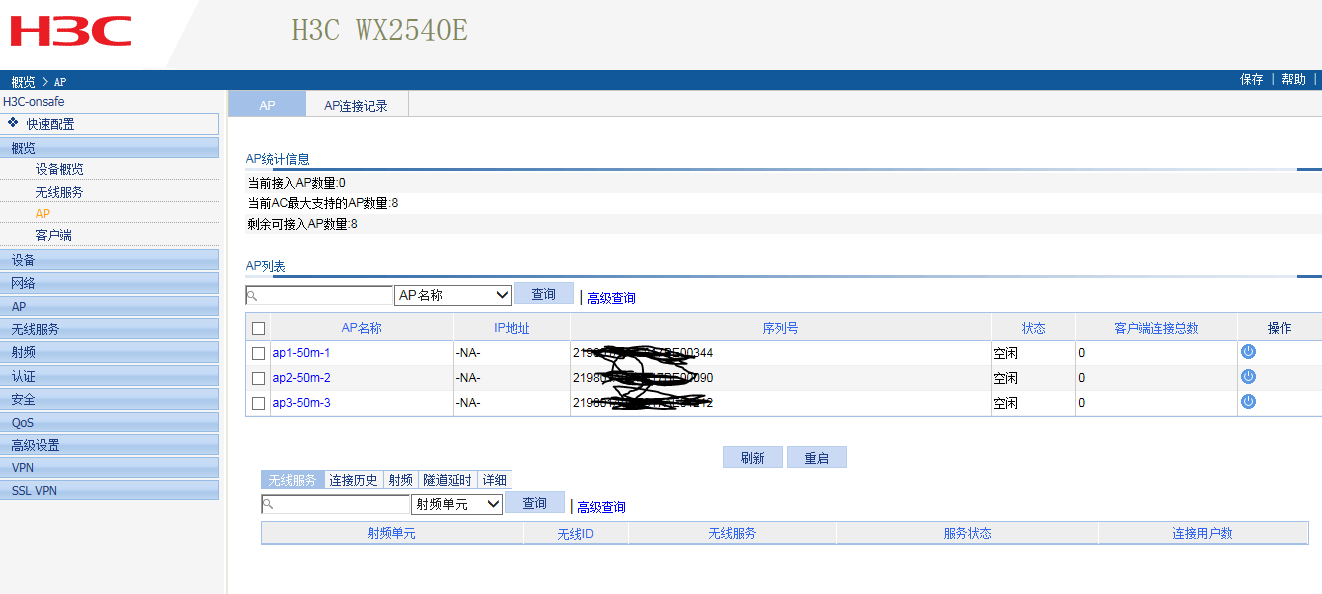Click the power icon for ap1-50m-1
This screenshot has height=594, width=1322.
click(1248, 352)
